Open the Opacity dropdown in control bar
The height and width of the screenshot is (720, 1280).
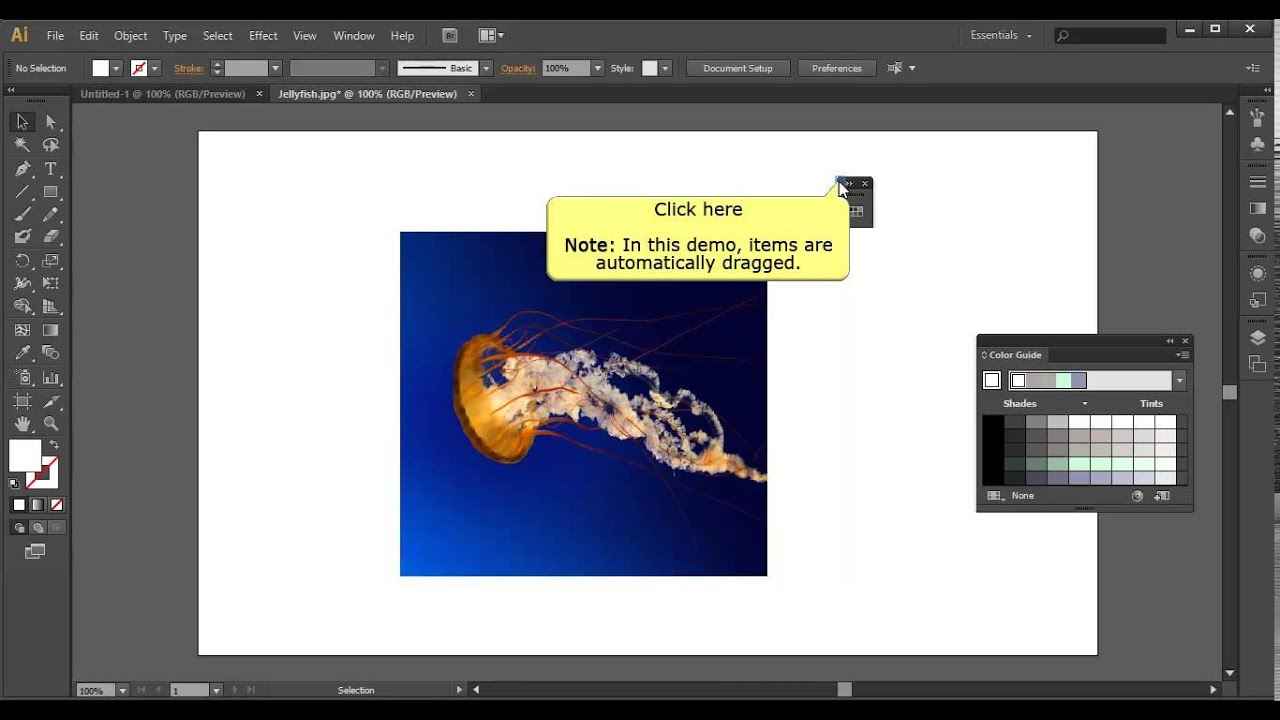click(597, 68)
